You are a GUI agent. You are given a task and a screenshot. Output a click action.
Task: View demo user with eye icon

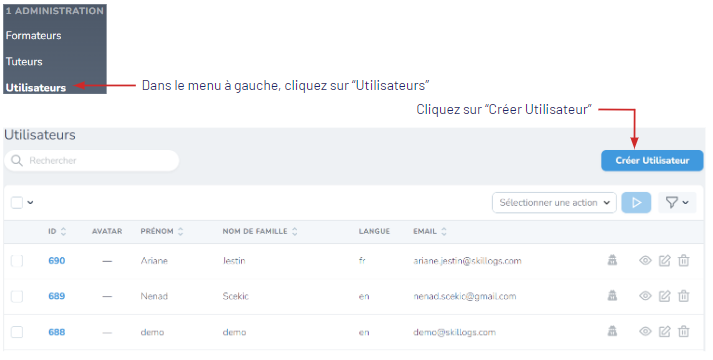pos(645,331)
